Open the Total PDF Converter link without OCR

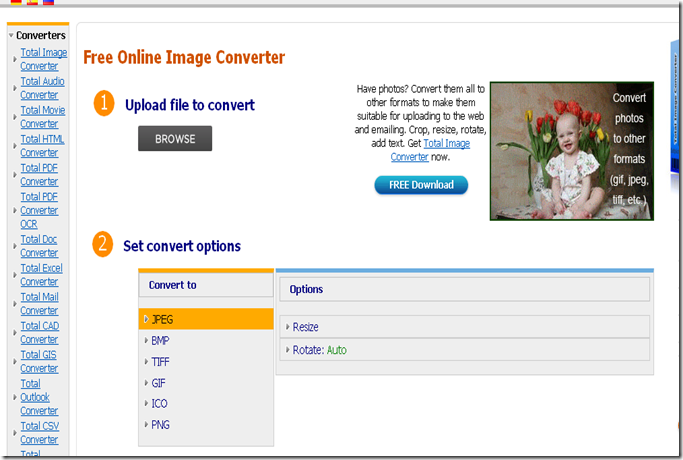(x=39, y=174)
